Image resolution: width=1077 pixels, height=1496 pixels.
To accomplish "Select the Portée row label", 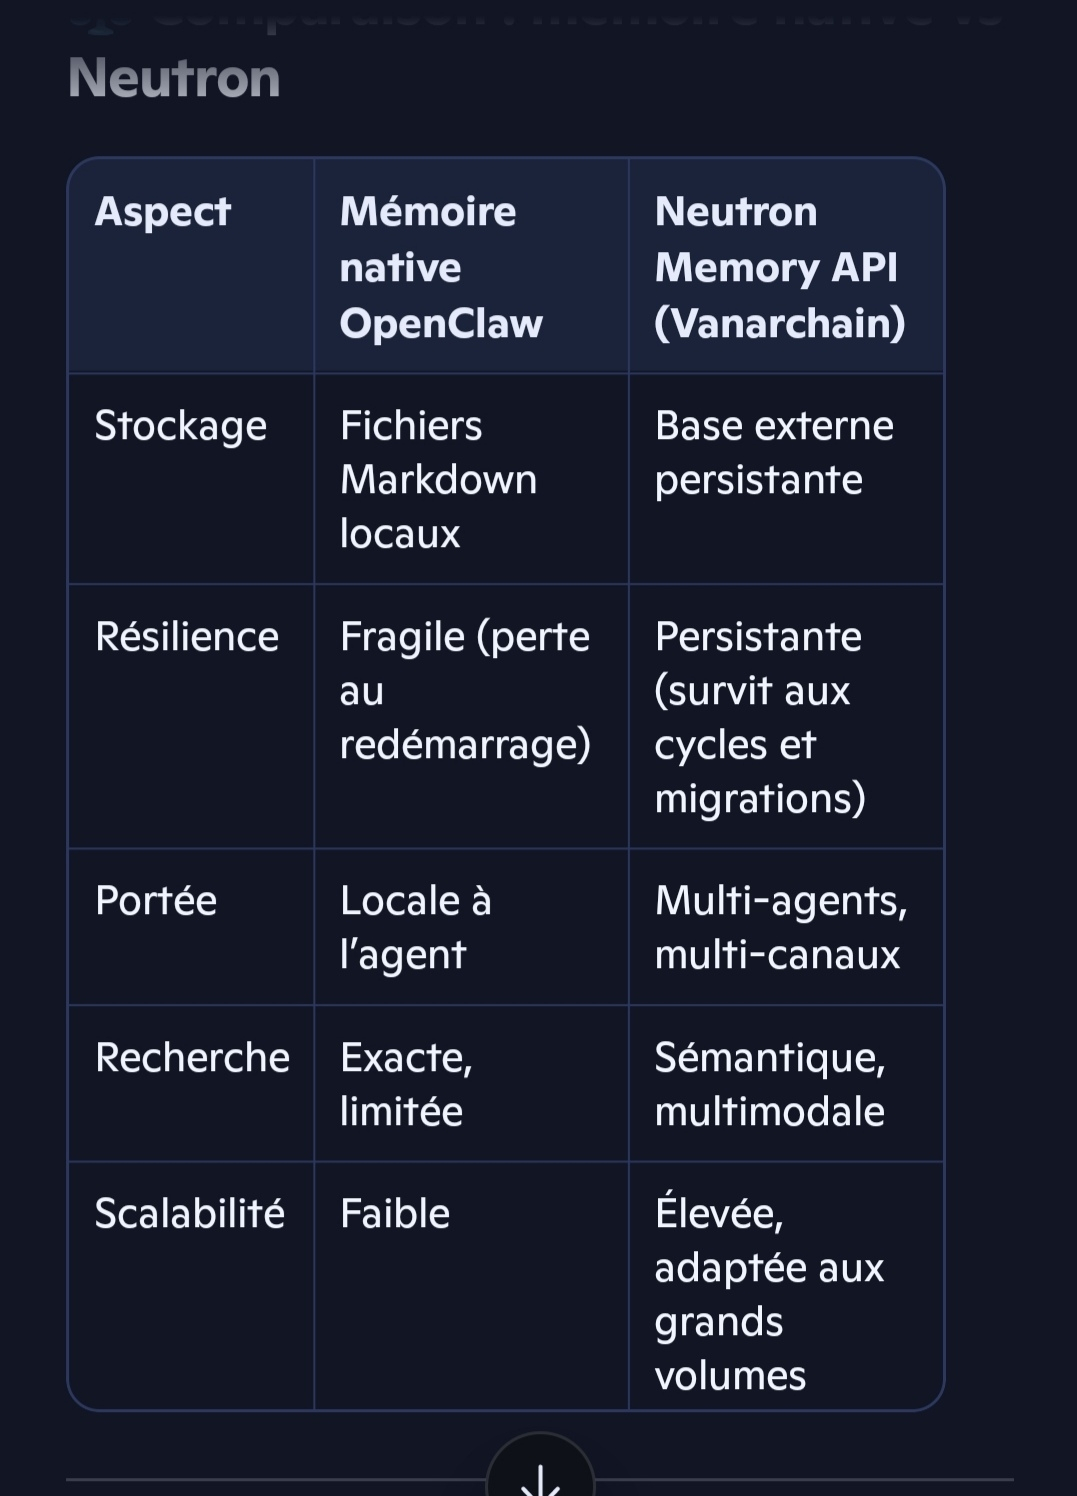I will point(156,901).
